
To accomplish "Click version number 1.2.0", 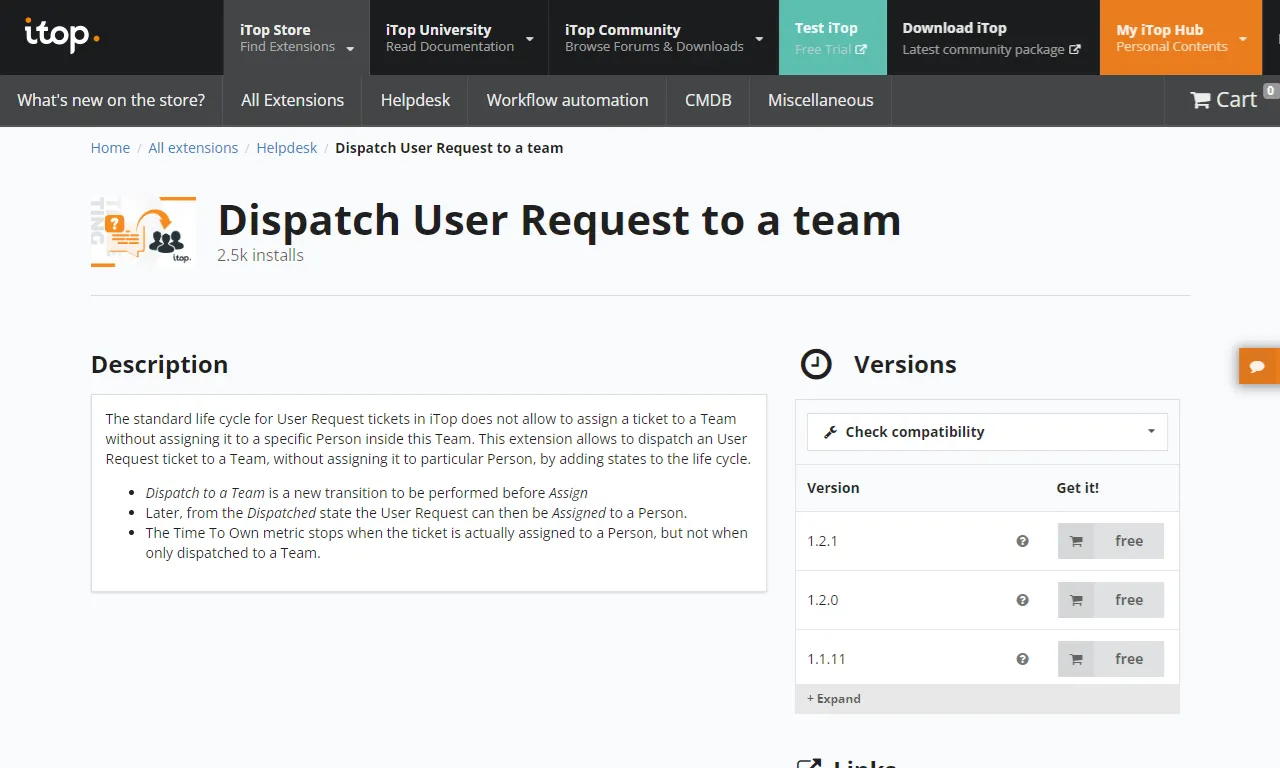I will pos(823,600).
